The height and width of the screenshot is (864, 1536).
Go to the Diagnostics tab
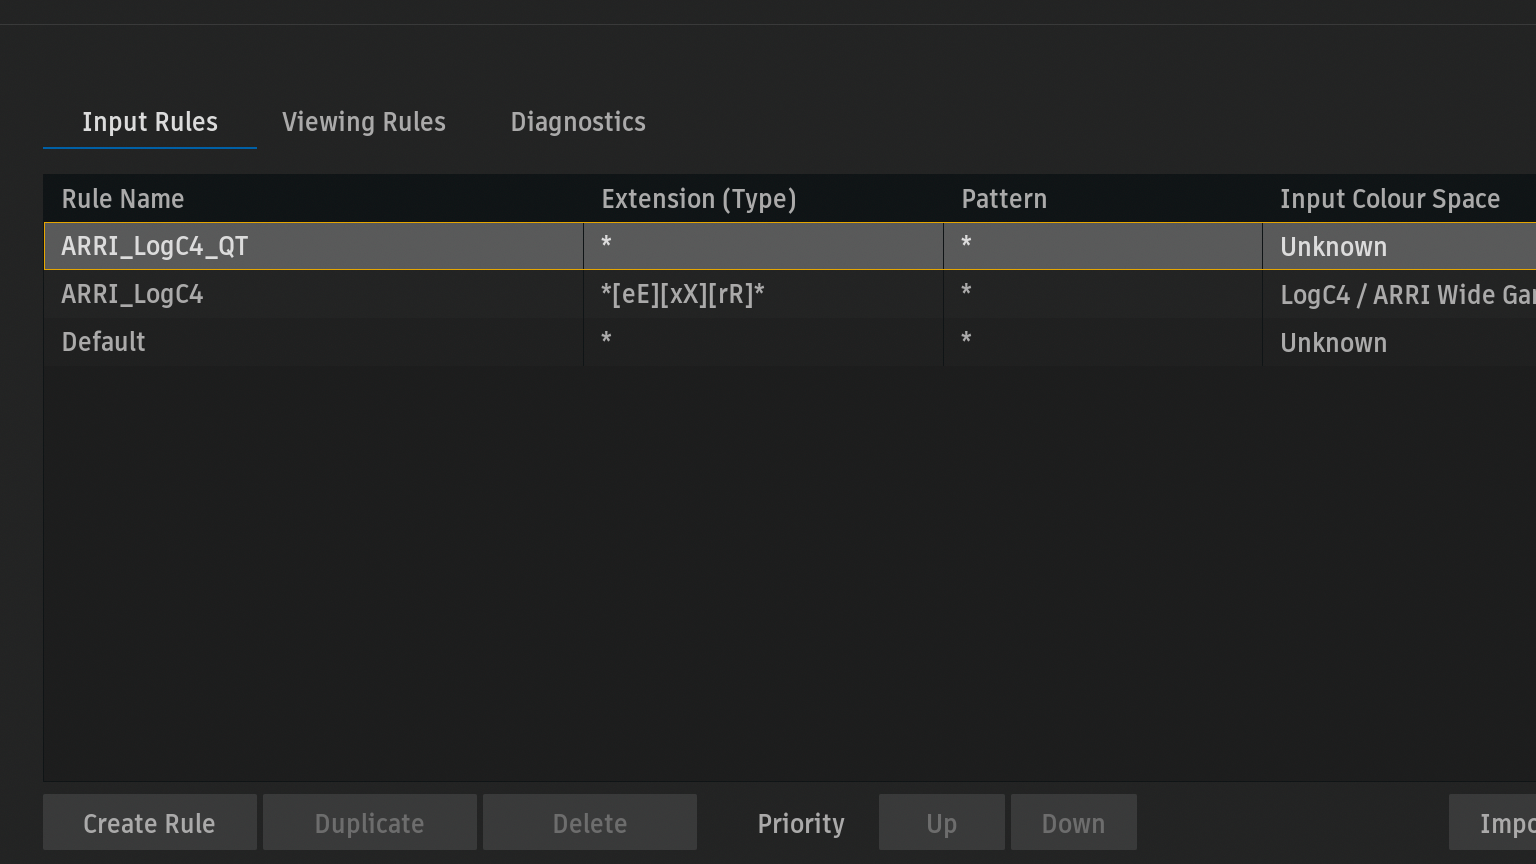(x=578, y=122)
